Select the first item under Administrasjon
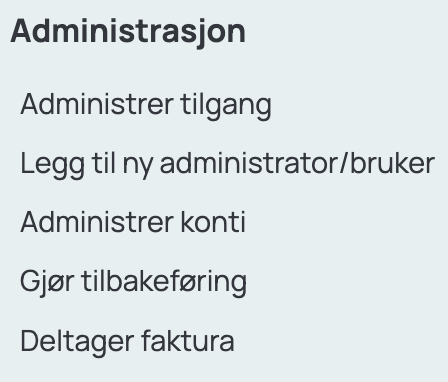Viewport: 448px width, 382px height. coord(146,106)
